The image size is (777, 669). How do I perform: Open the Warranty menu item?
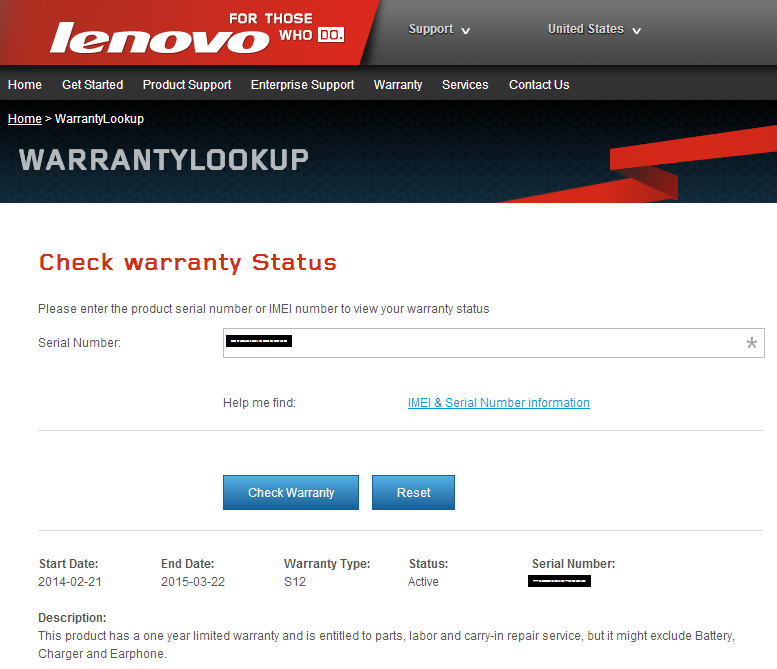(x=398, y=85)
